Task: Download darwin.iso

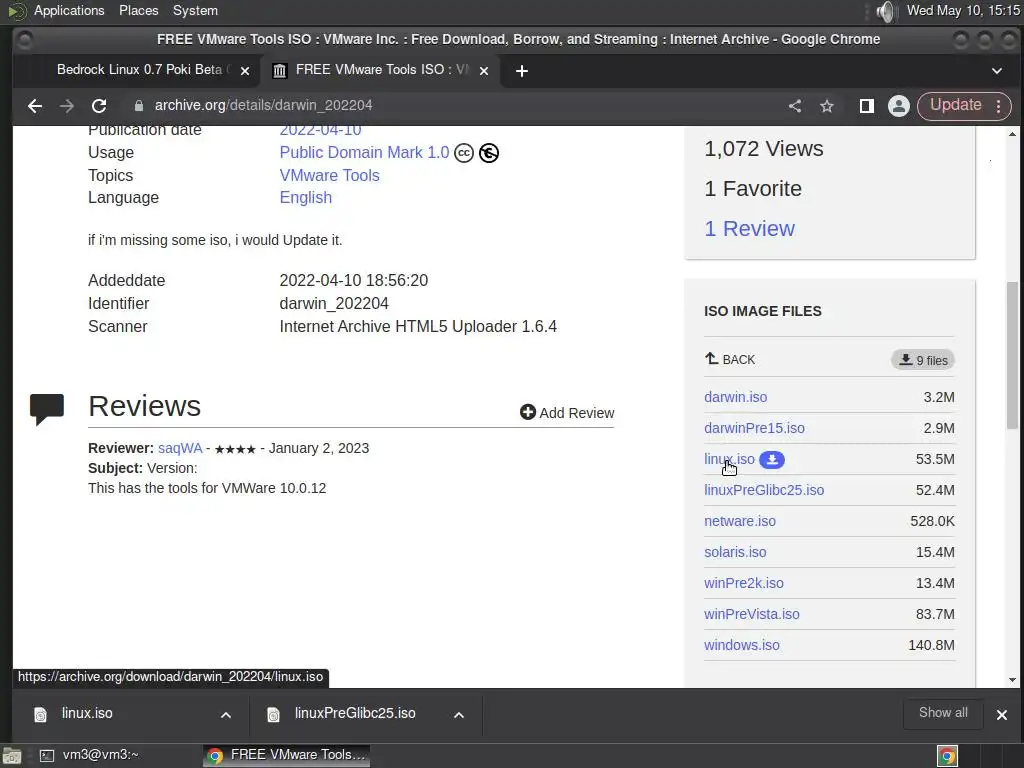Action: tap(735, 397)
